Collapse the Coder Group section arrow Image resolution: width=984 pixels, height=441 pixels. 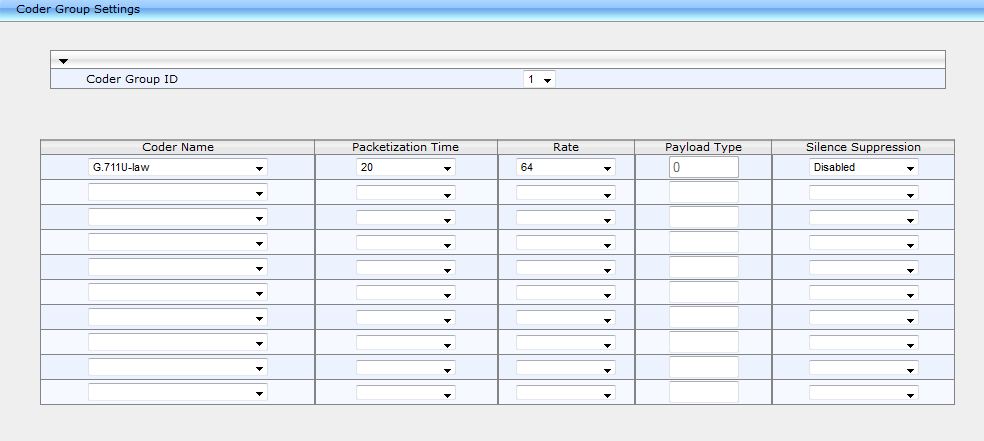(x=64, y=61)
